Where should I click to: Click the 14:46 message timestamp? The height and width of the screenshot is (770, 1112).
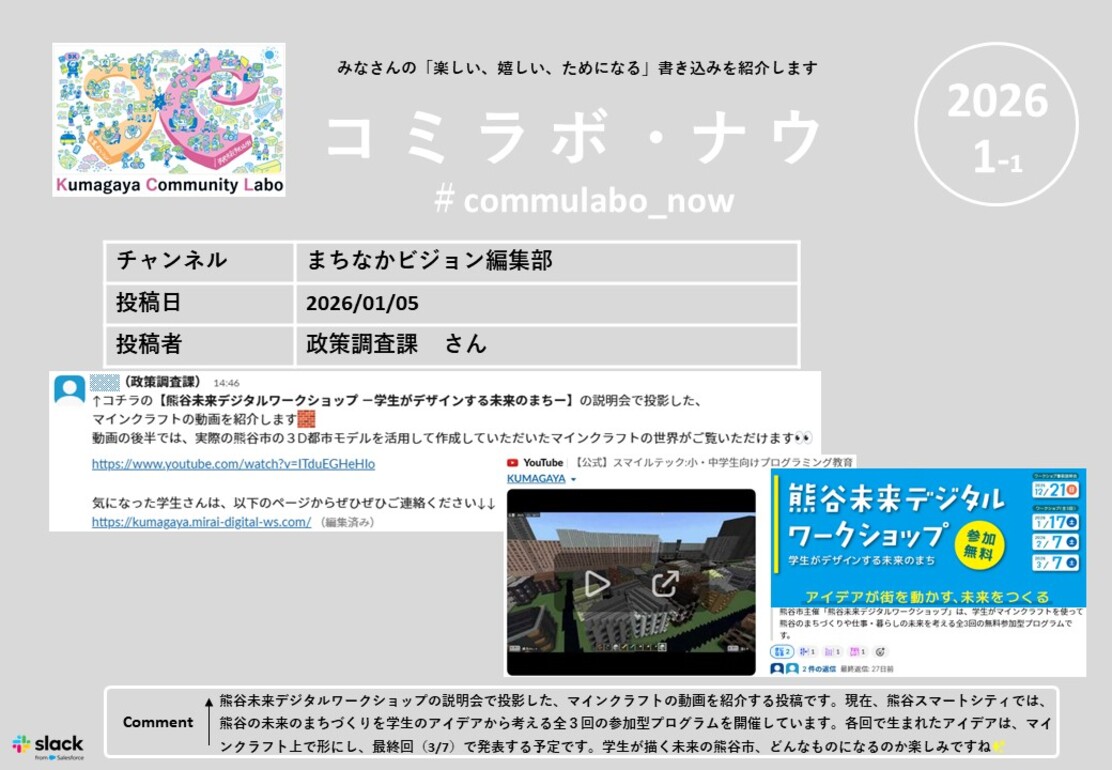tap(228, 382)
